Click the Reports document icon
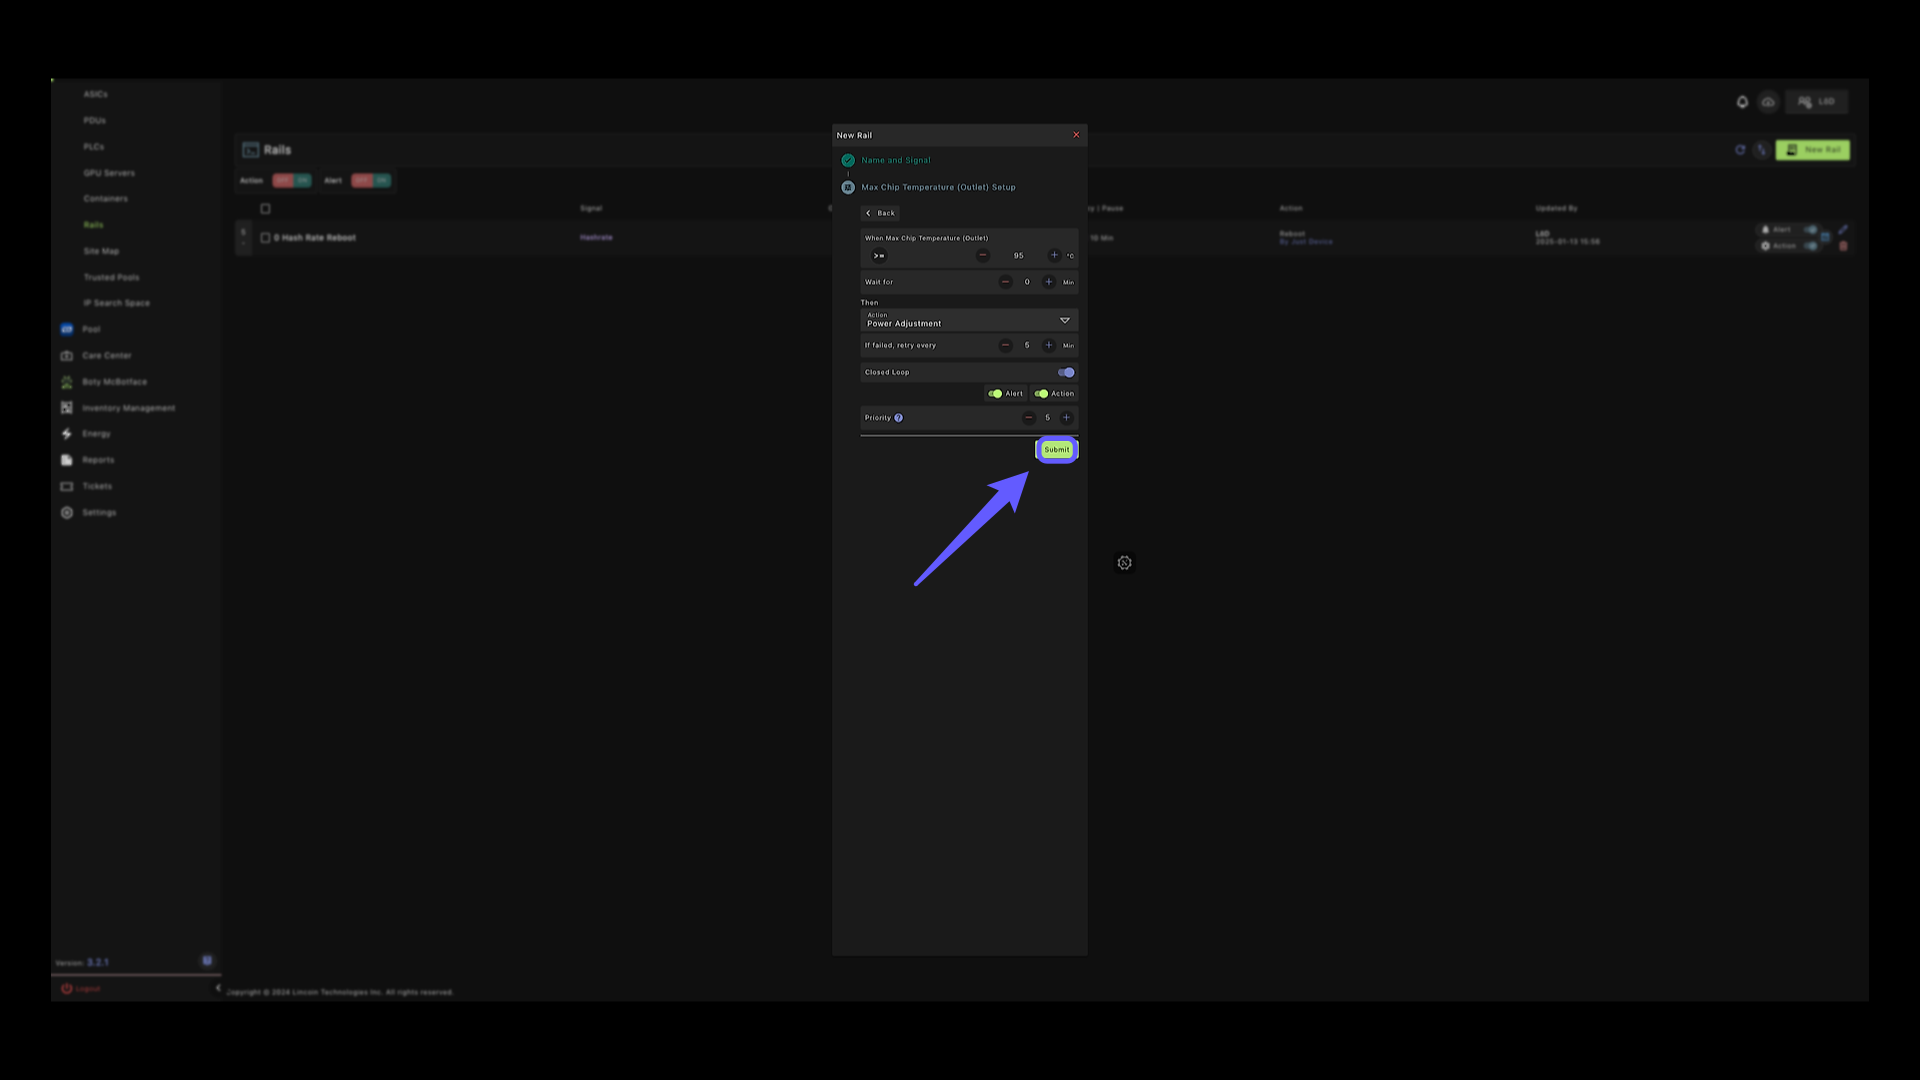The image size is (1920, 1080). pos(67,460)
